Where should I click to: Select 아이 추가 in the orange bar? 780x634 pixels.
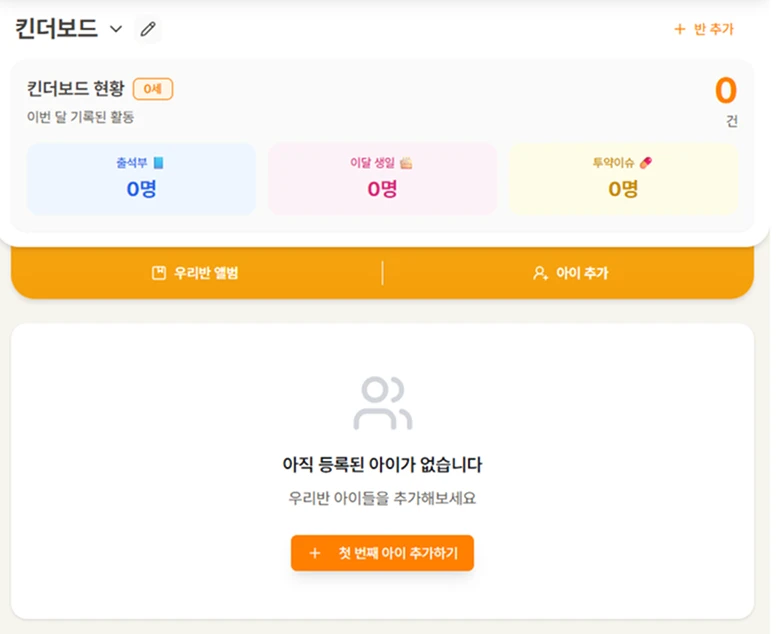coord(570,273)
